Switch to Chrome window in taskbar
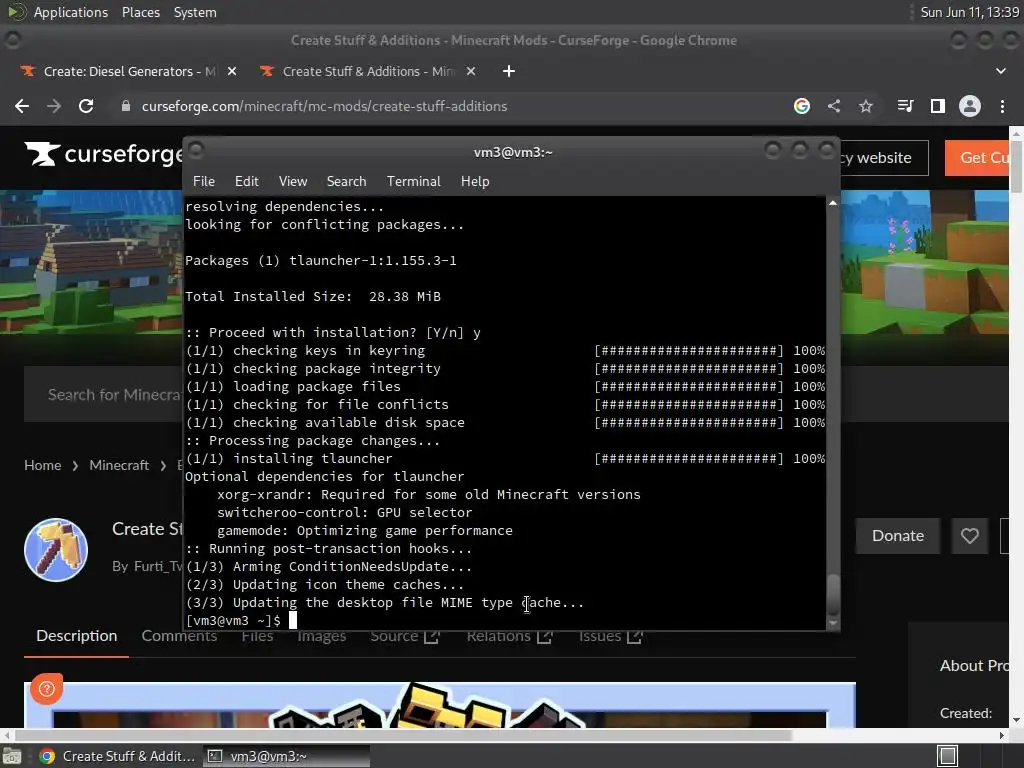1024x768 pixels. click(118, 756)
